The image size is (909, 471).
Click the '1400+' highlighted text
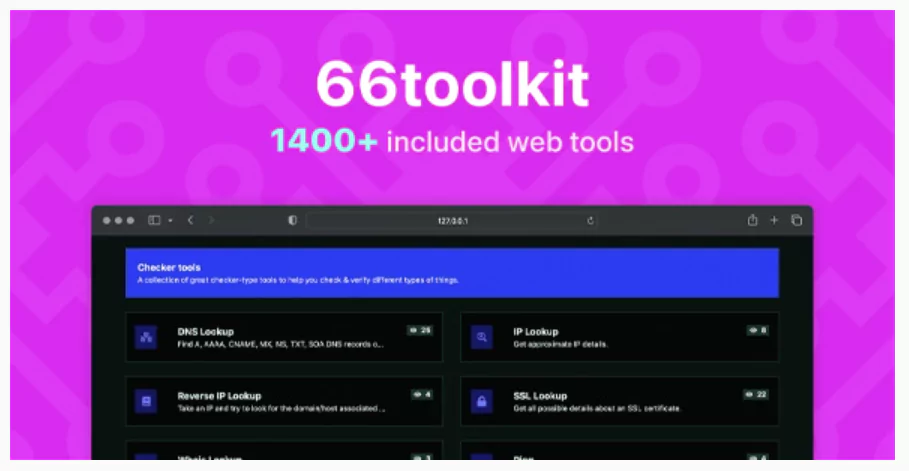[324, 141]
